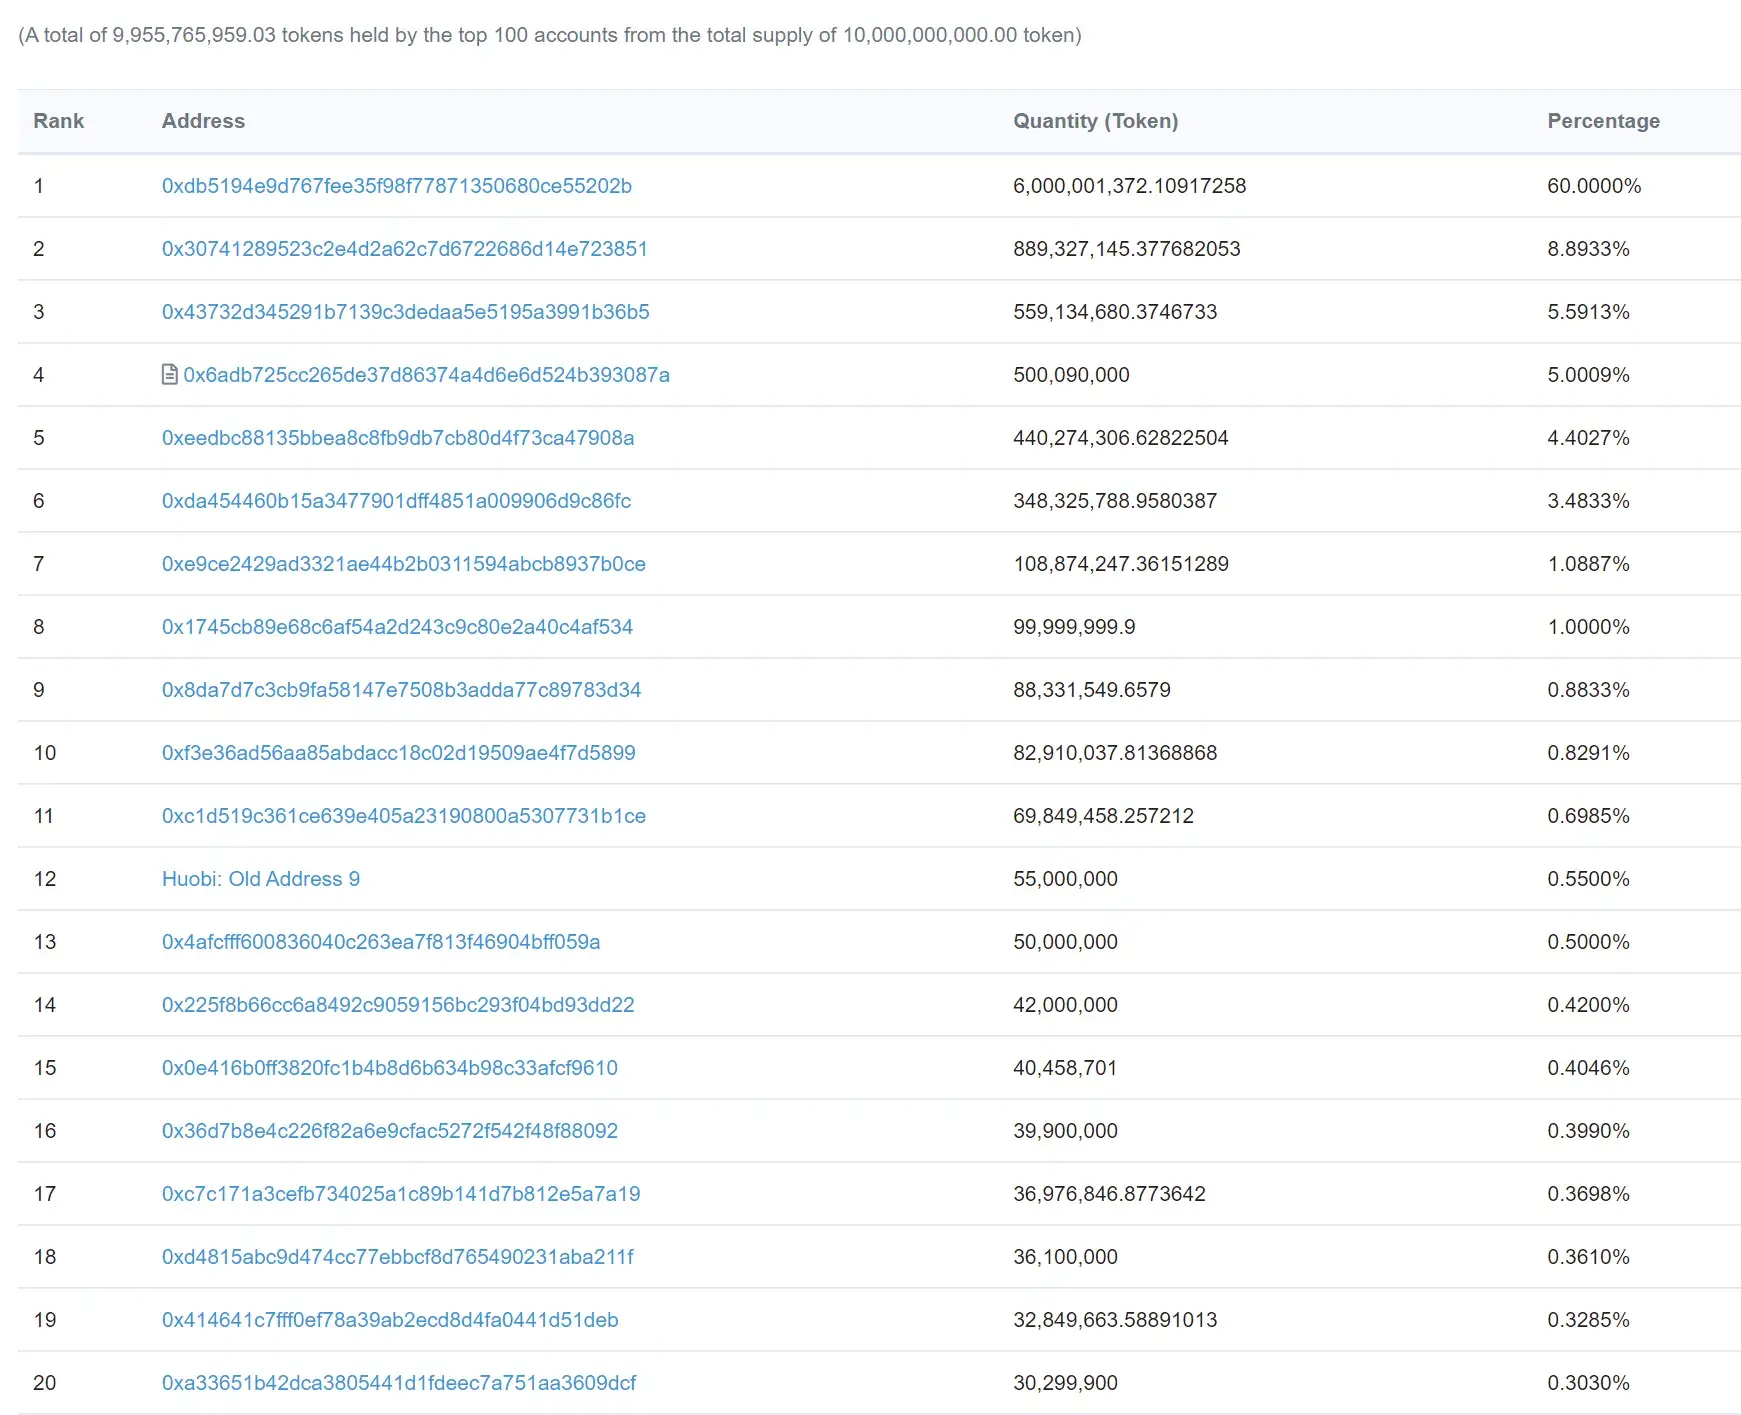The image size is (1741, 1415).
Task: Click the 60.0000% percentage cell
Action: [1594, 186]
